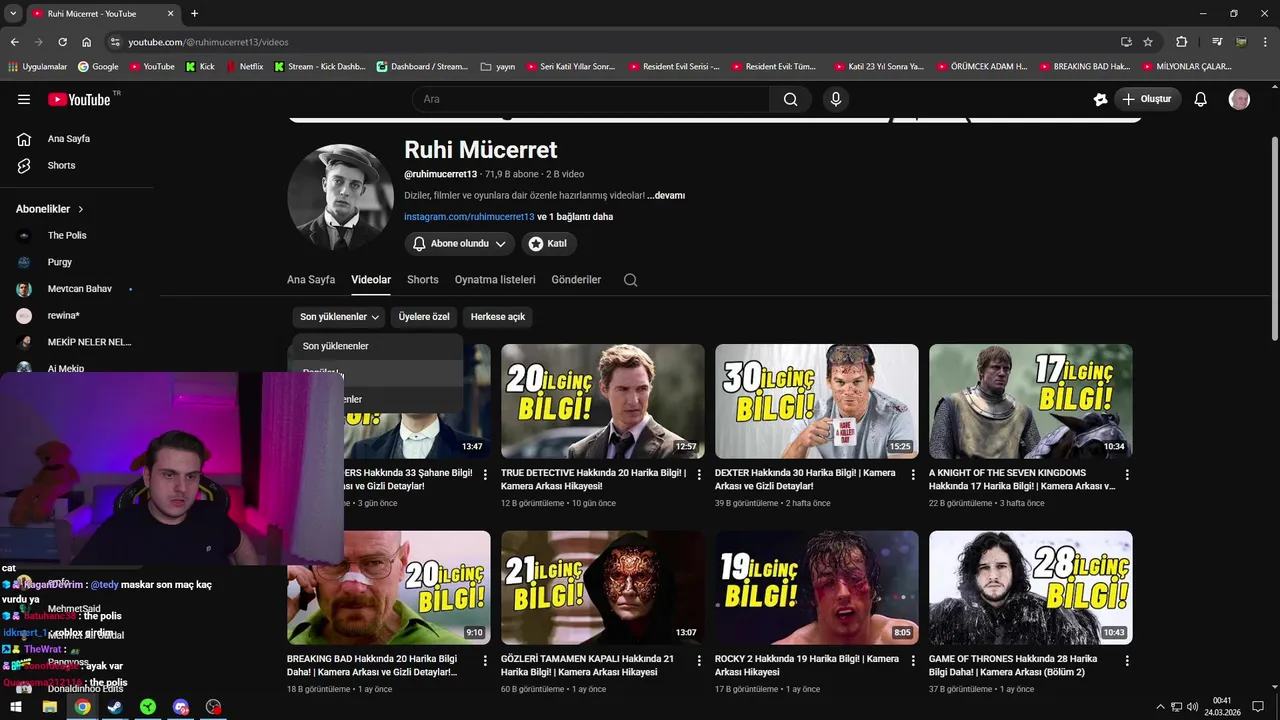Expand the Abonelikler section chevron
Screen dimensions: 1280x720
point(81,209)
